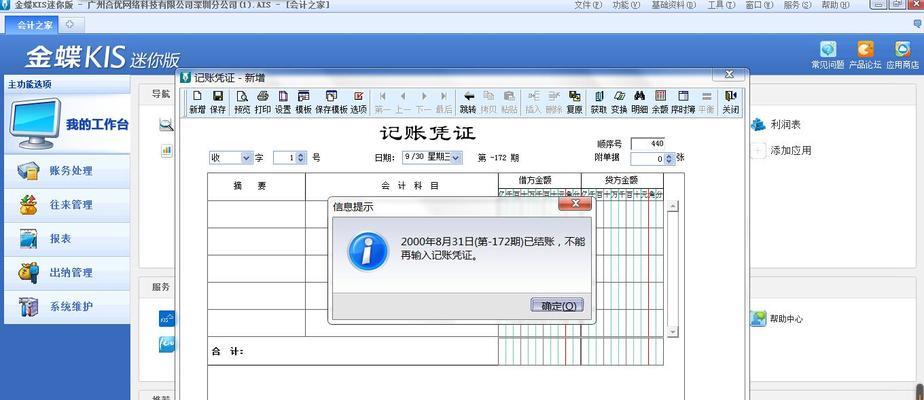
Task: Open the 日期 date dropdown
Action: click(456, 157)
